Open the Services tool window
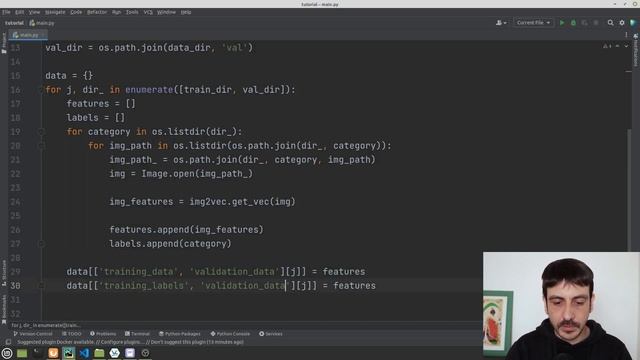Image resolution: width=640 pixels, height=360 pixels. (271, 334)
